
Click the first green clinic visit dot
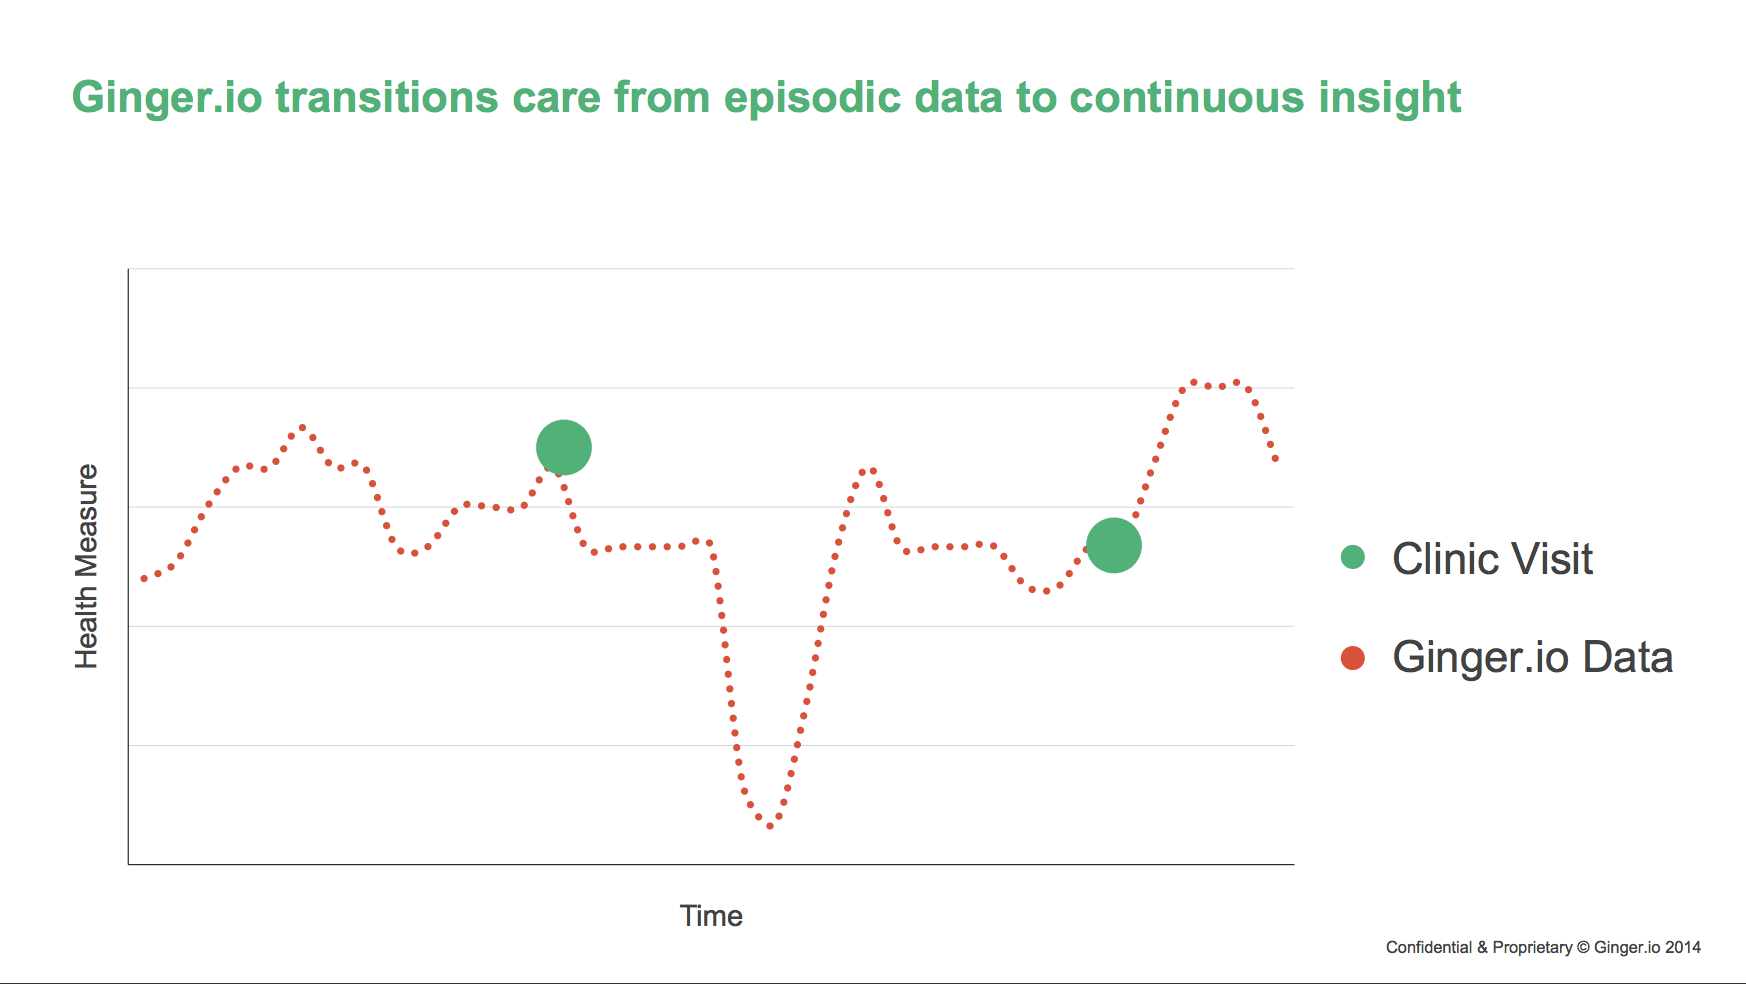tap(564, 448)
